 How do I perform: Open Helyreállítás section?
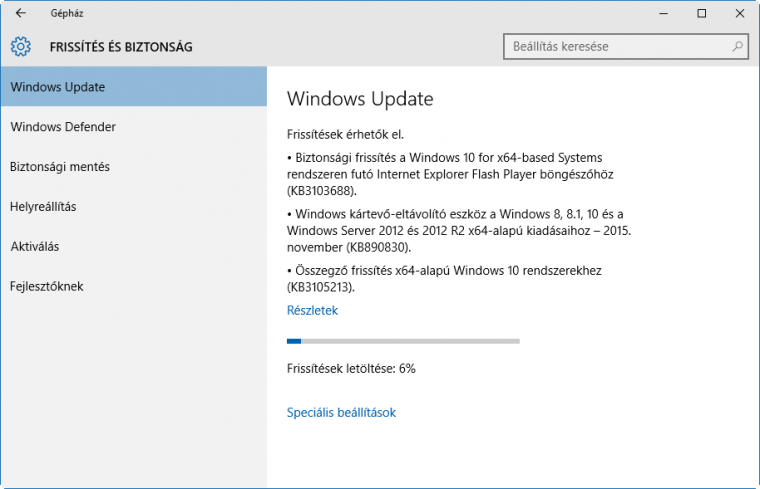[134, 206]
